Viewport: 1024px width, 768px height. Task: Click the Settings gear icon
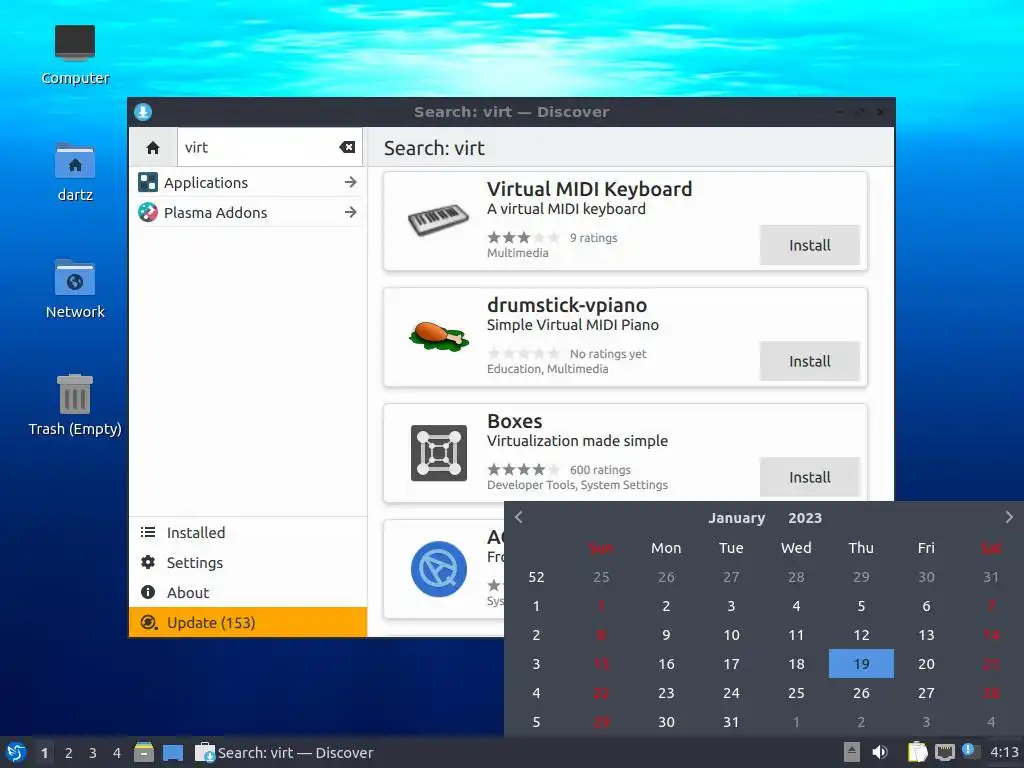click(x=148, y=562)
